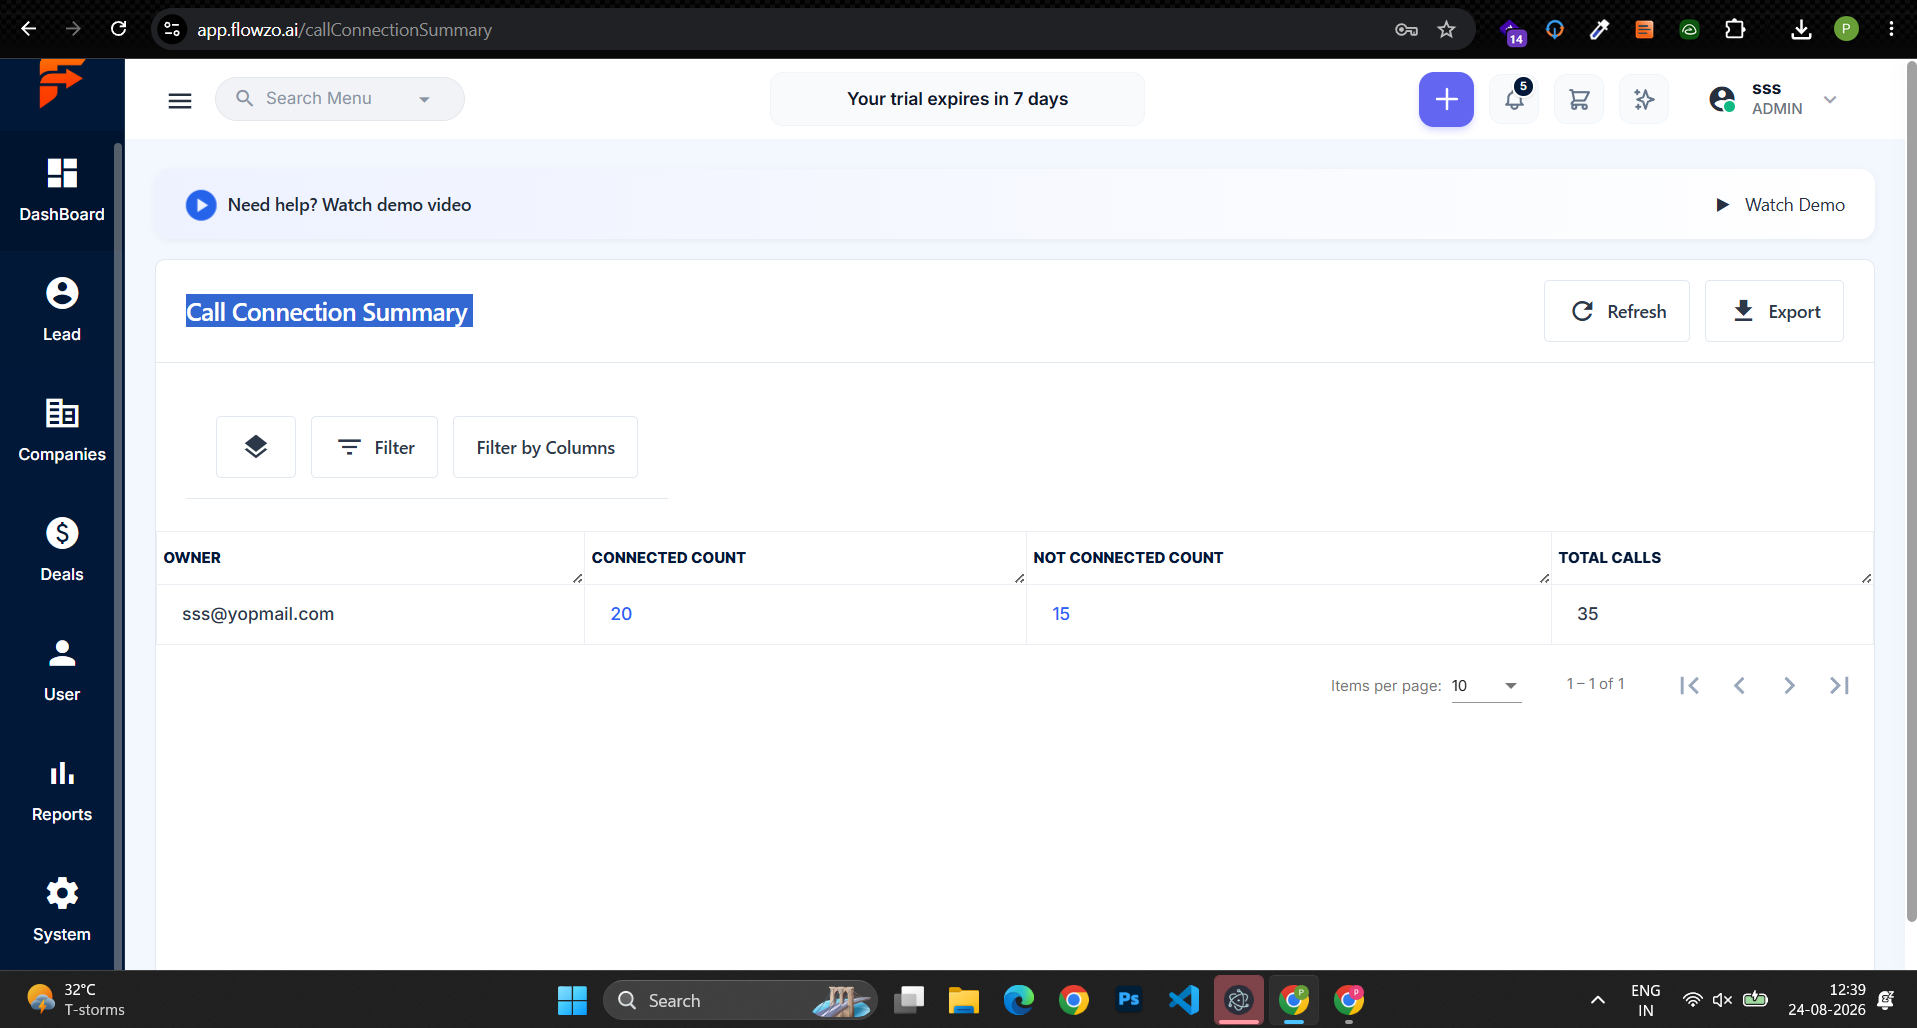Click the Refresh button
This screenshot has width=1917, height=1028.
tap(1617, 311)
